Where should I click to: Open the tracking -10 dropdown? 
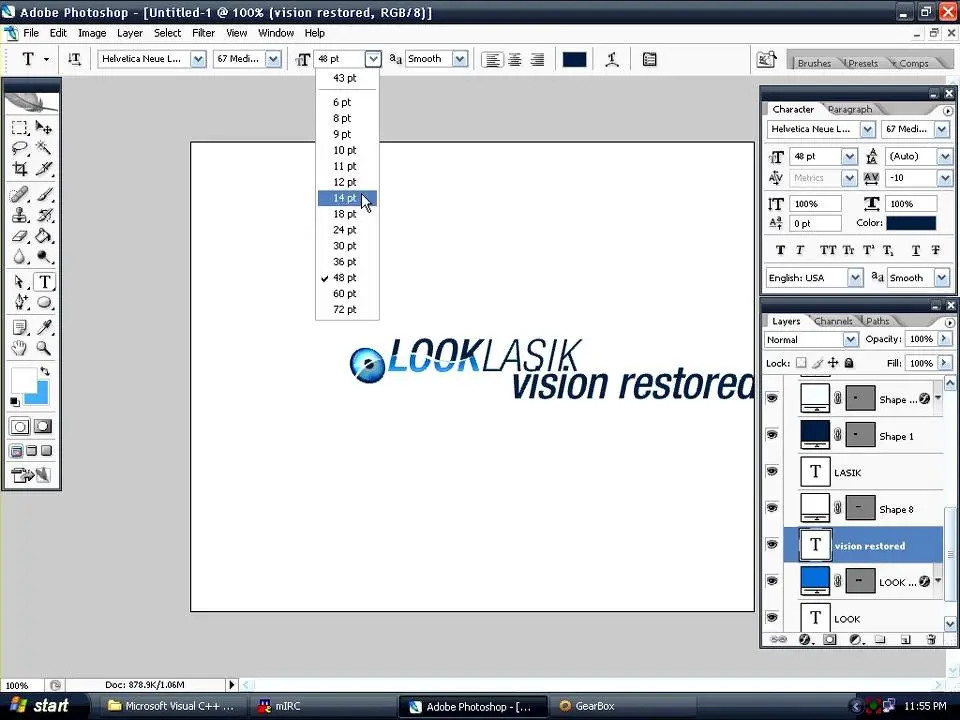pyautogui.click(x=945, y=178)
